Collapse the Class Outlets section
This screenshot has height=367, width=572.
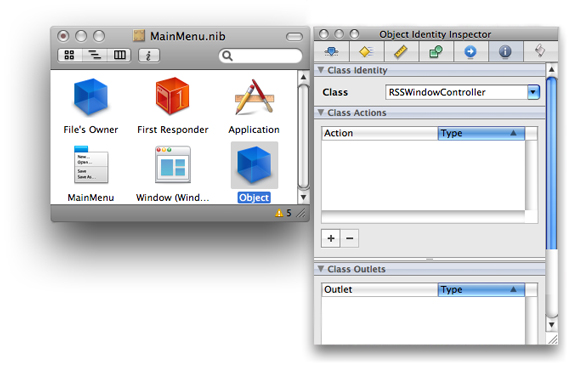(321, 269)
